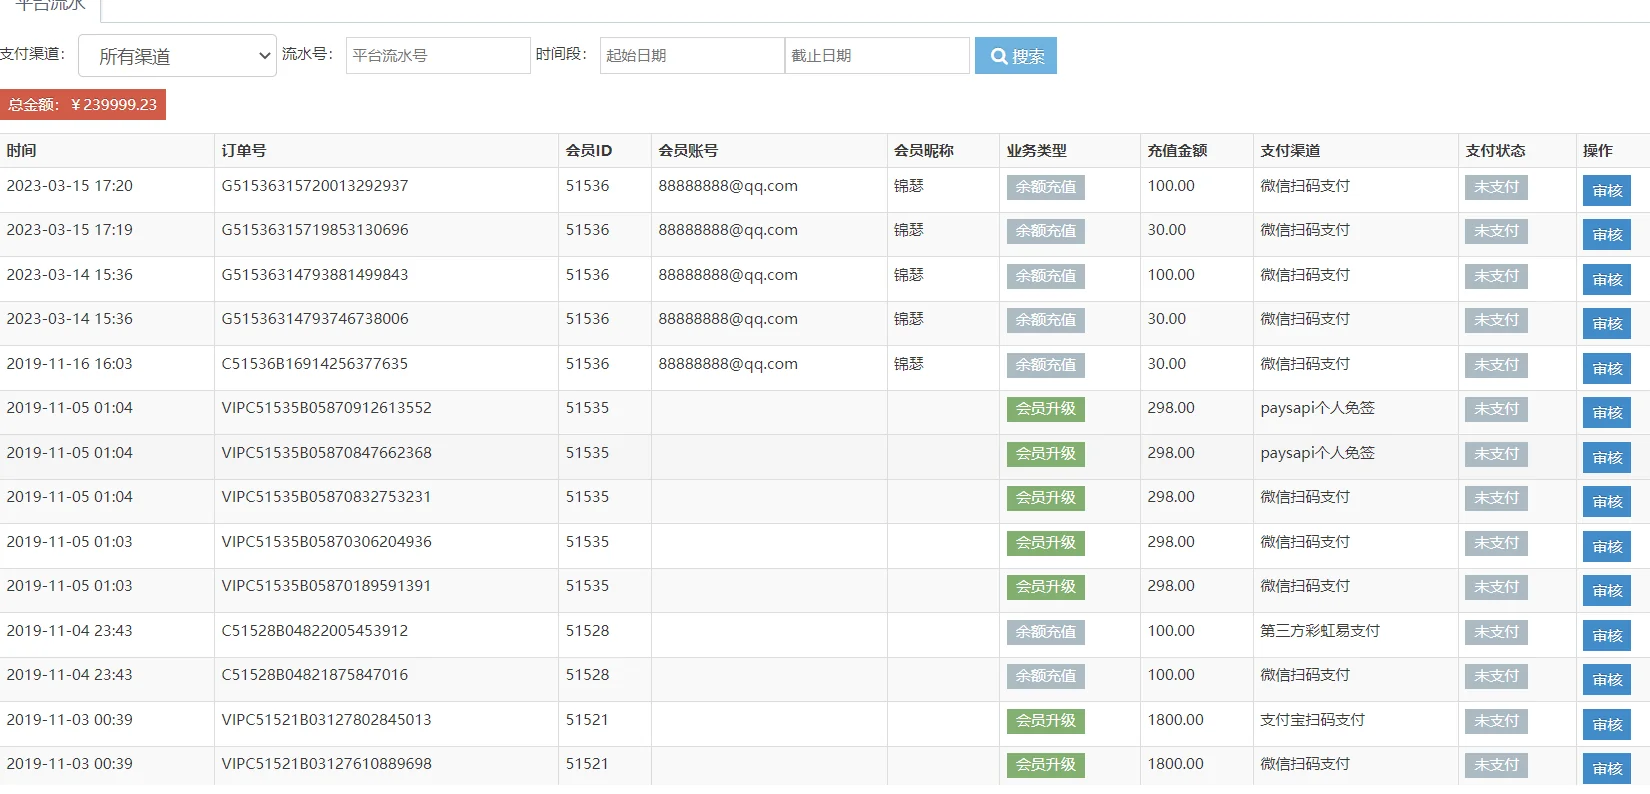Select the 平台流水 tab
Viewport: 1650px width, 794px height.
point(50,6)
